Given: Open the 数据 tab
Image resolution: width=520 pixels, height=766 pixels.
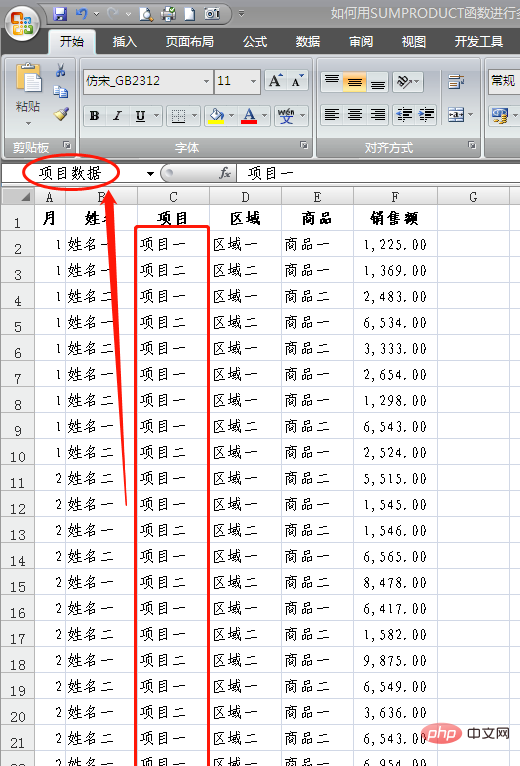Looking at the screenshot, I should tap(308, 42).
